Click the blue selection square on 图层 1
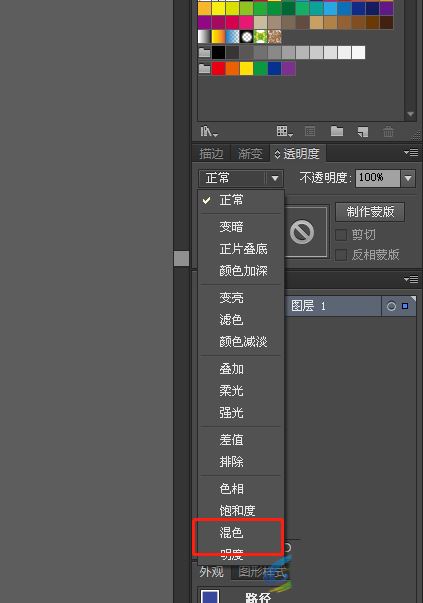The width and height of the screenshot is (423, 603). tap(405, 306)
